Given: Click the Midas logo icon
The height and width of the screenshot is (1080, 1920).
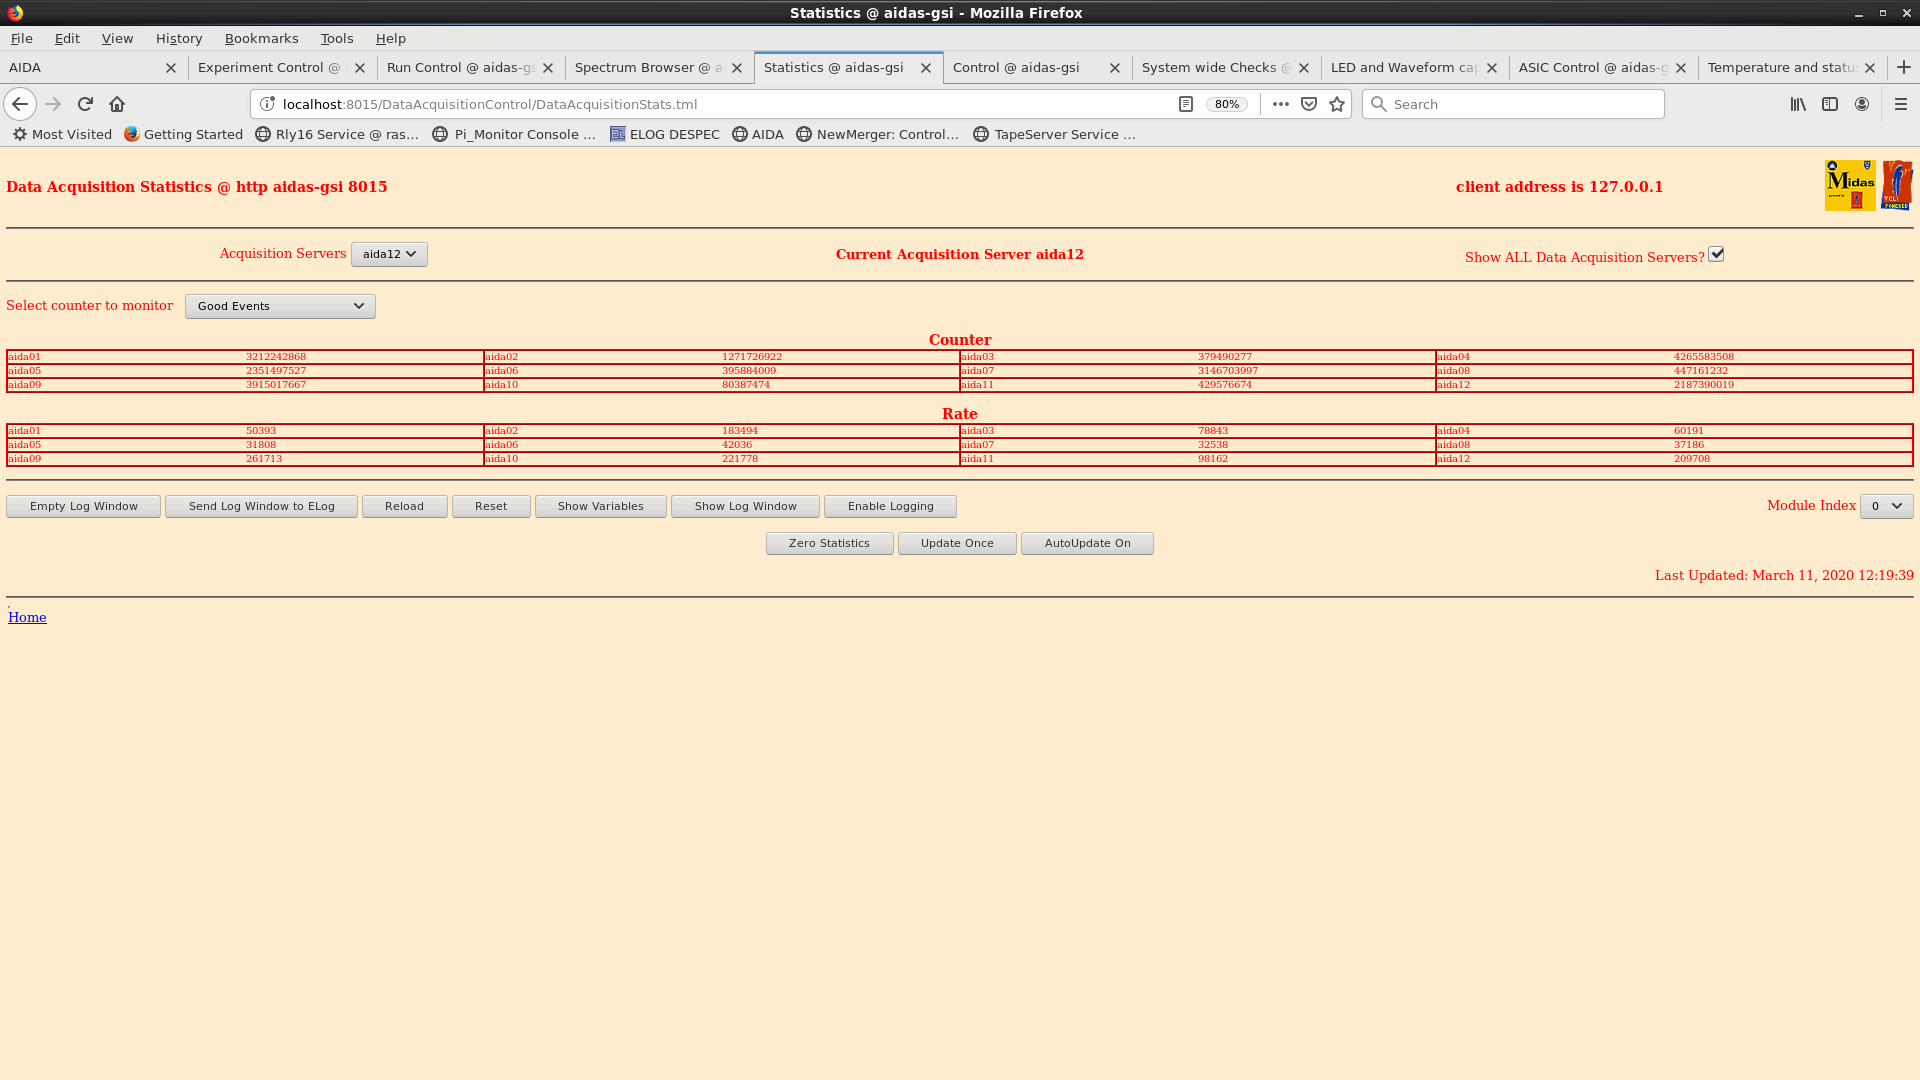Looking at the screenshot, I should point(1849,185).
